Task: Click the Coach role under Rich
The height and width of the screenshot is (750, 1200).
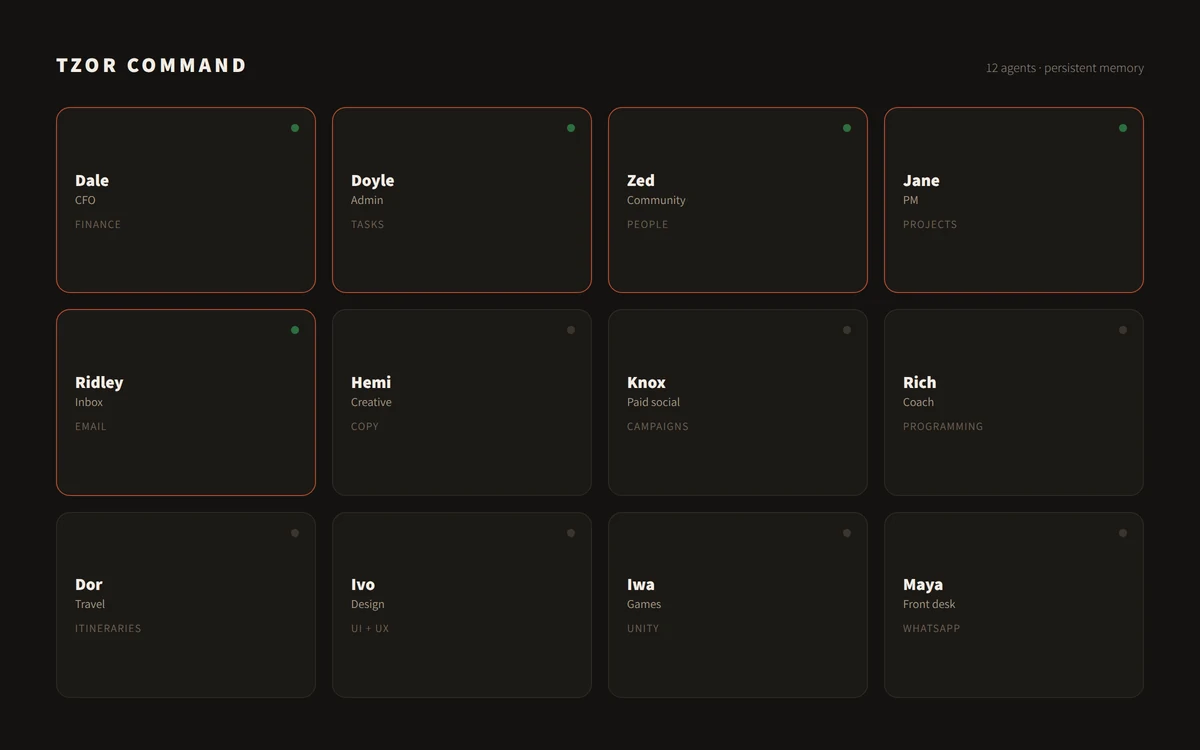Action: (x=918, y=403)
